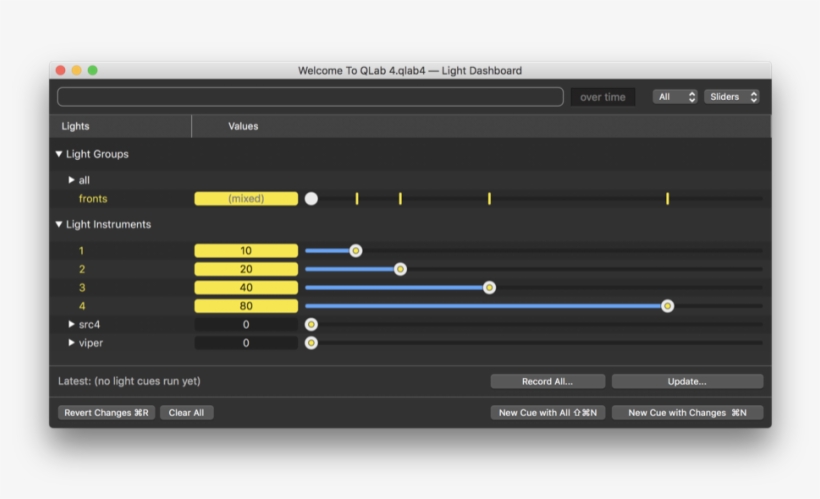Click instrument 3 value field showing 40

click(x=246, y=287)
